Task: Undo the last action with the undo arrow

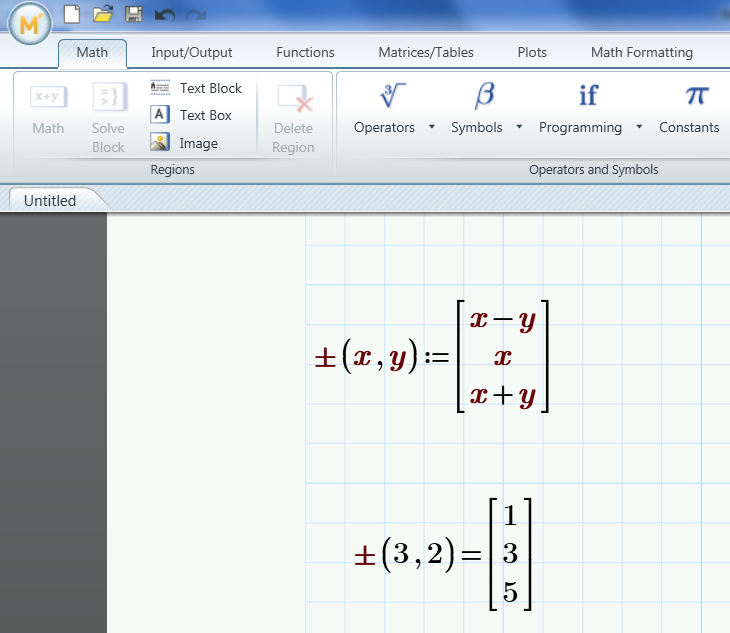Action: click(x=164, y=14)
